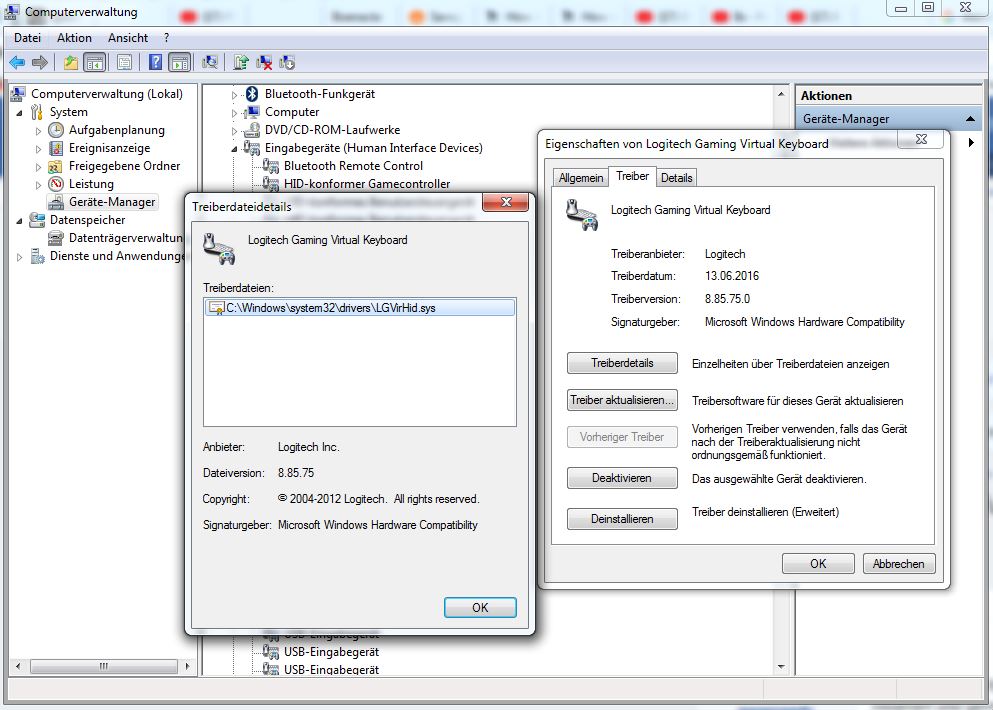Click the left pane horizontal scrollbar thumb
Screen dimensions: 993x710
click(x=104, y=666)
